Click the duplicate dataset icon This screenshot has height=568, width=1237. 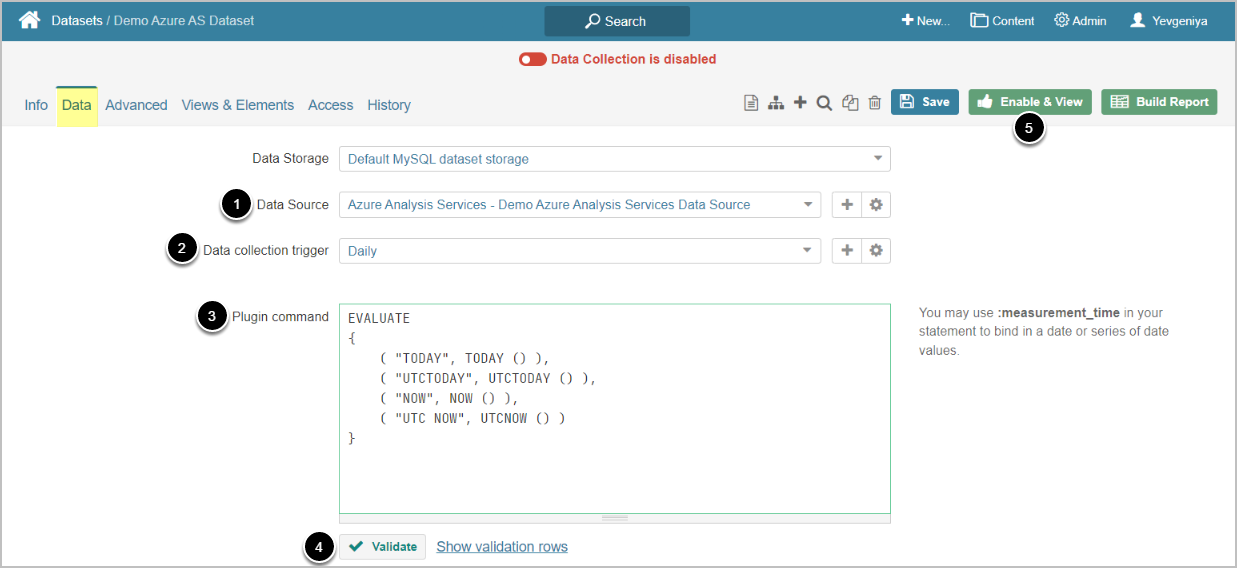[850, 103]
